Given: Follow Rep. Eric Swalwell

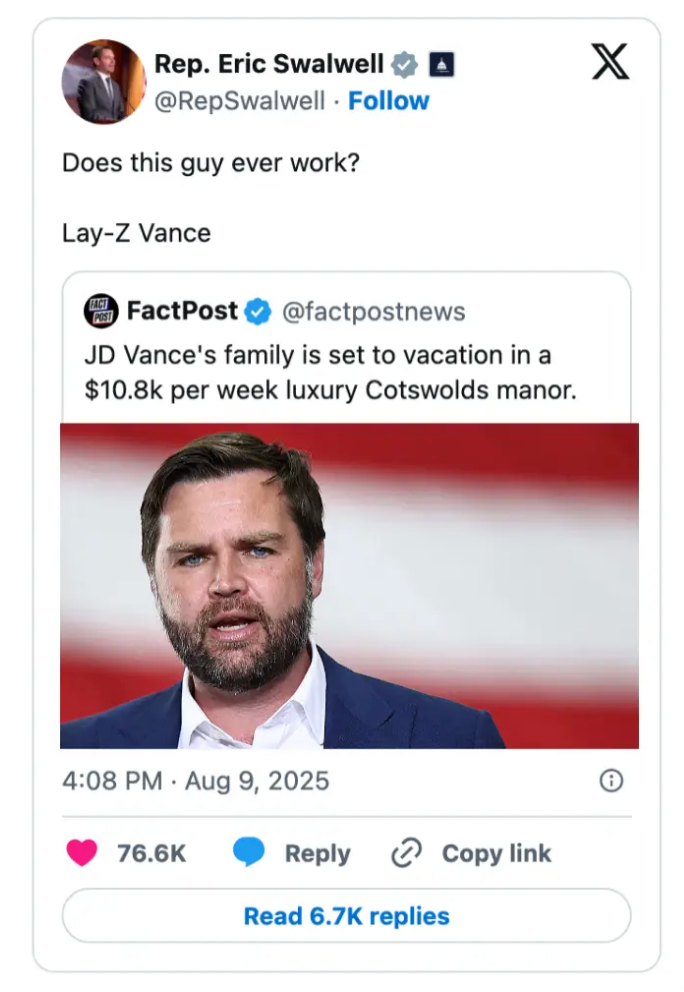Looking at the screenshot, I should point(390,101).
